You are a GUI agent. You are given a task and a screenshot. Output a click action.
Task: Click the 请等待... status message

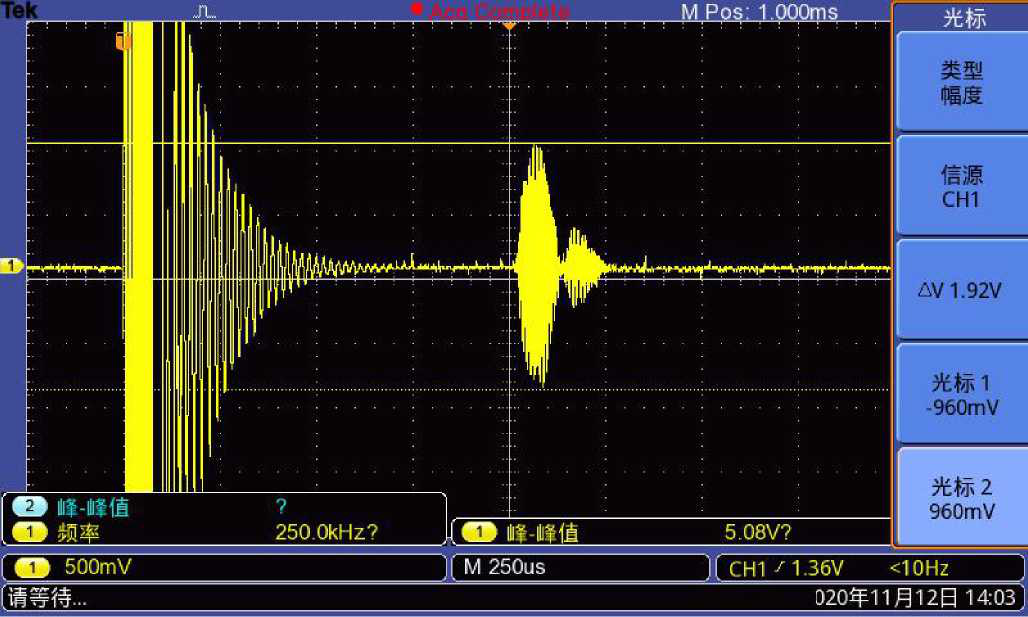[x=47, y=597]
